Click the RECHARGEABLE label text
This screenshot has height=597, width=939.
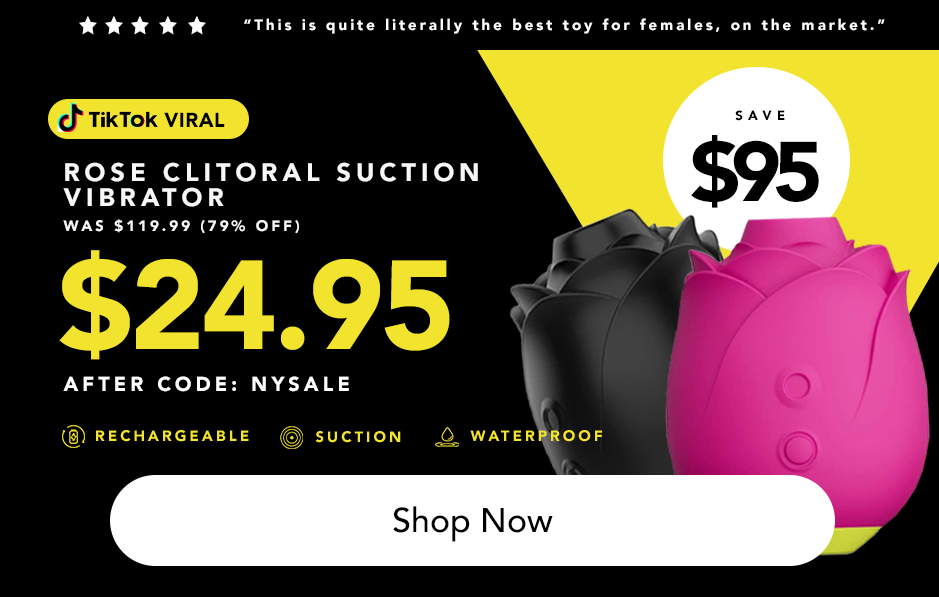[172, 436]
